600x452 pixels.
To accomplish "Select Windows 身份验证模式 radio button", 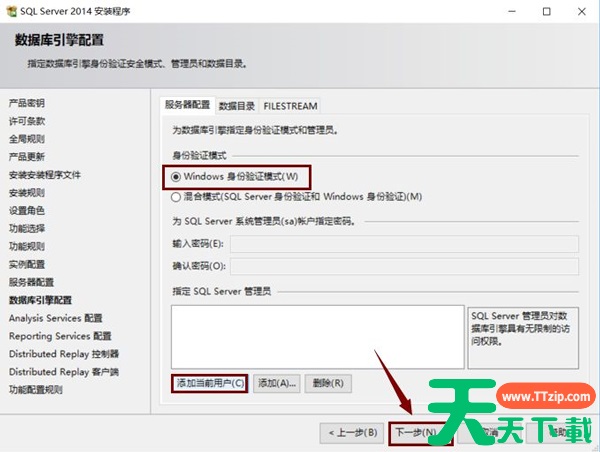I will pos(176,177).
